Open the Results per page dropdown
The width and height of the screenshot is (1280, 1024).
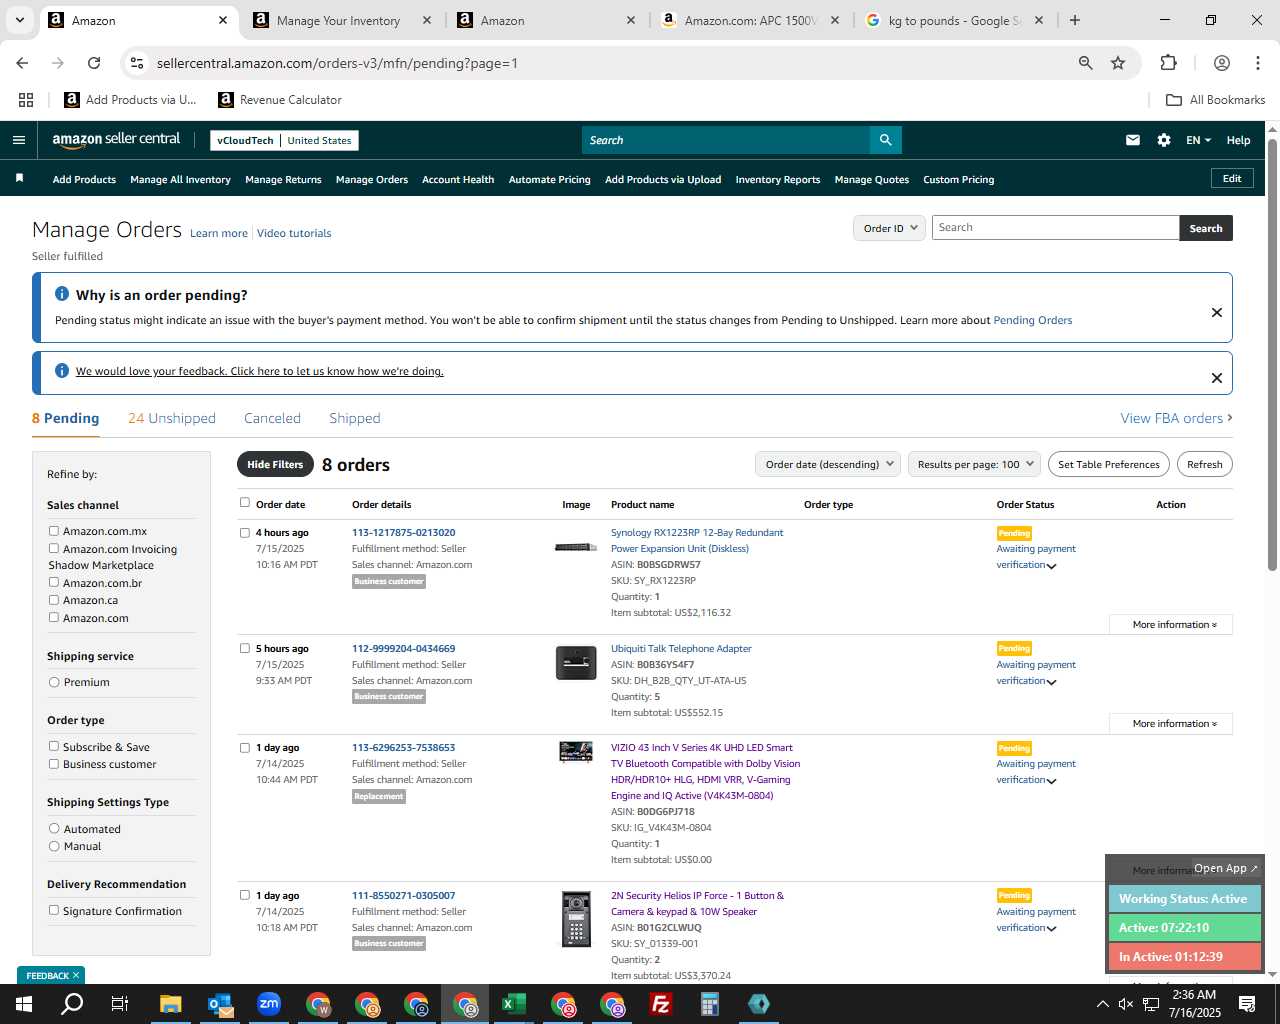click(x=974, y=464)
